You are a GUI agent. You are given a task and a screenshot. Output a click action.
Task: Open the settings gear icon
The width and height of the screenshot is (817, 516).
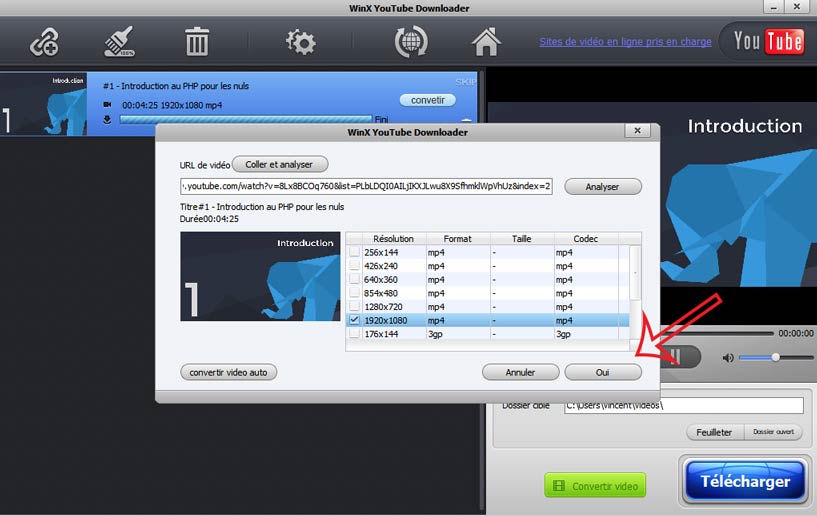click(301, 42)
